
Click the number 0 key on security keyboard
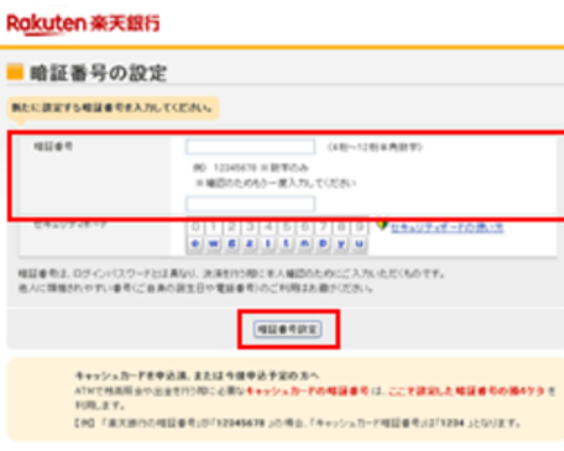pyautogui.click(x=195, y=228)
